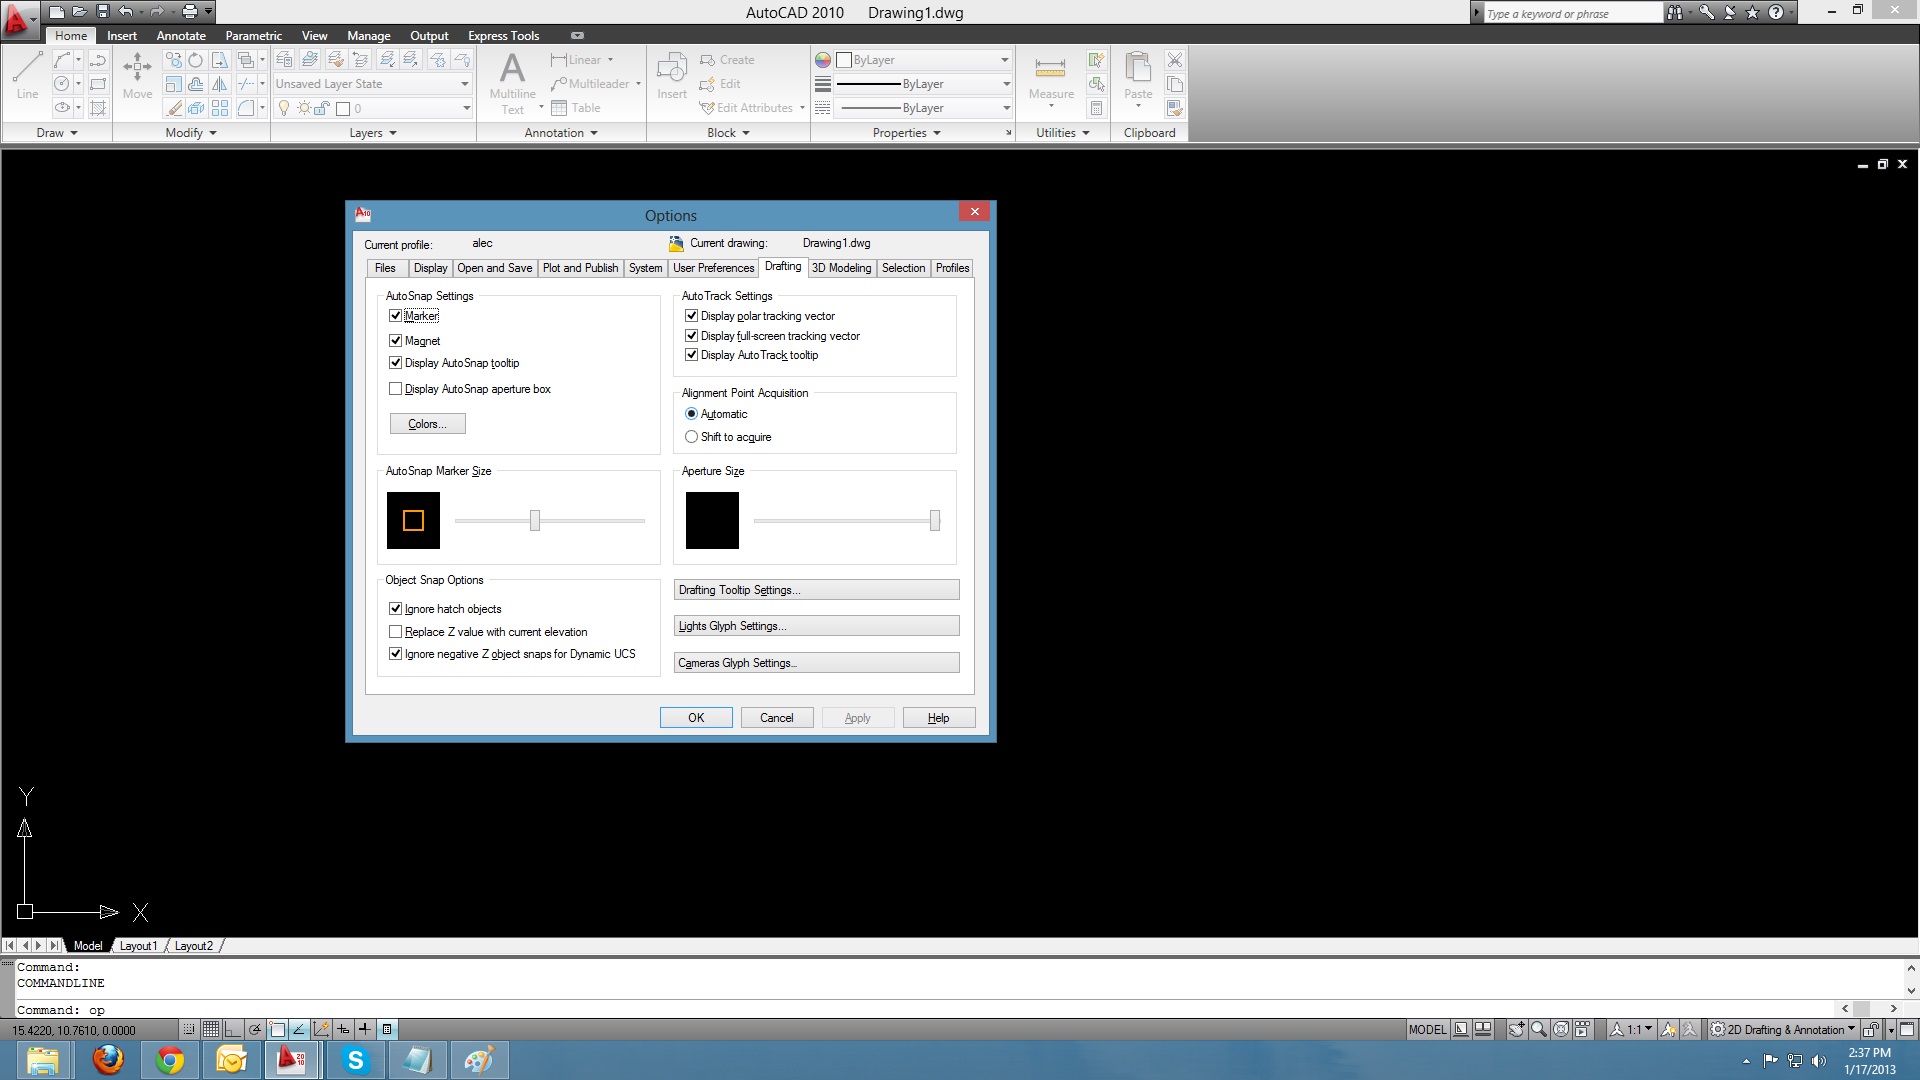This screenshot has width=1920, height=1080.
Task: Click the Hatch tool icon
Action: [x=98, y=108]
